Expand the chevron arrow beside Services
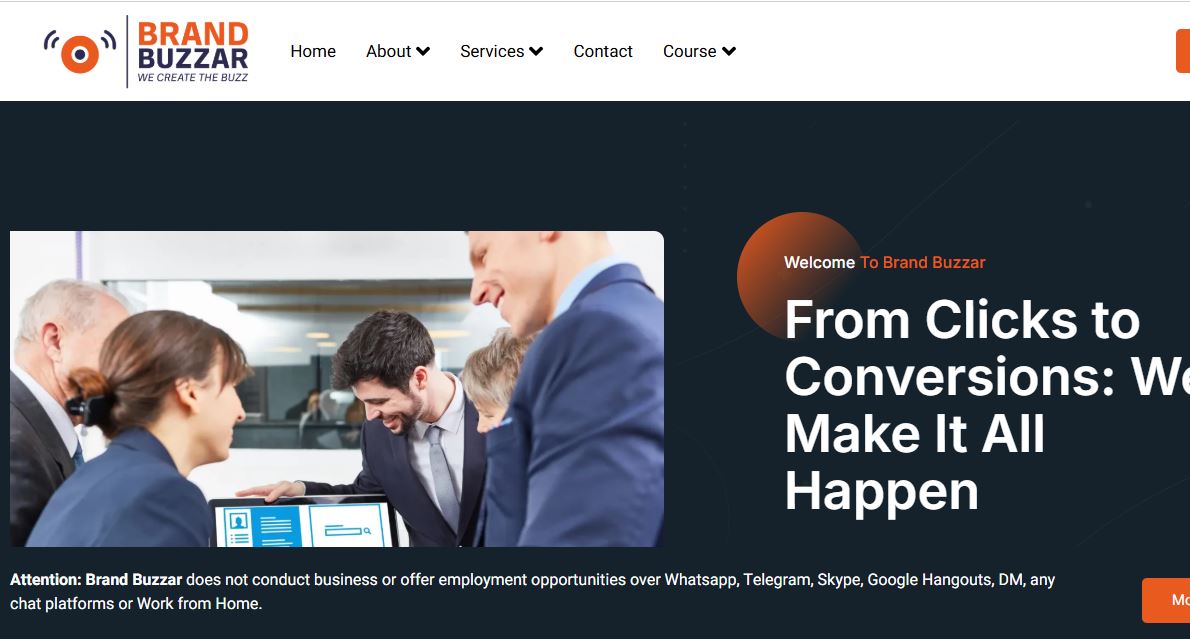This screenshot has width=1190, height=639. tap(536, 52)
